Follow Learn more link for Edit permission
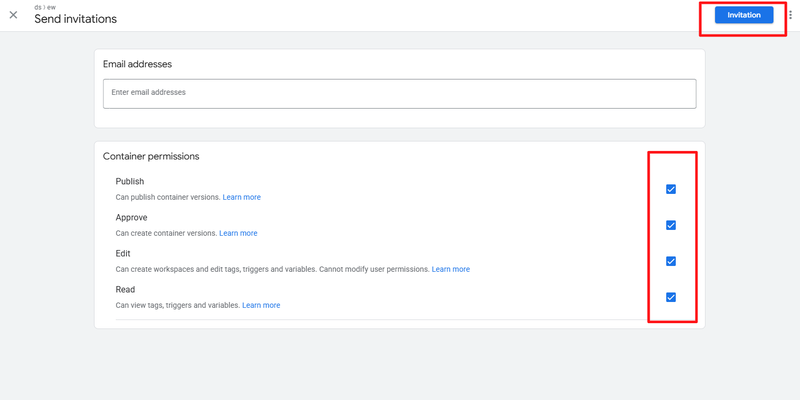800x400 pixels. pos(450,269)
